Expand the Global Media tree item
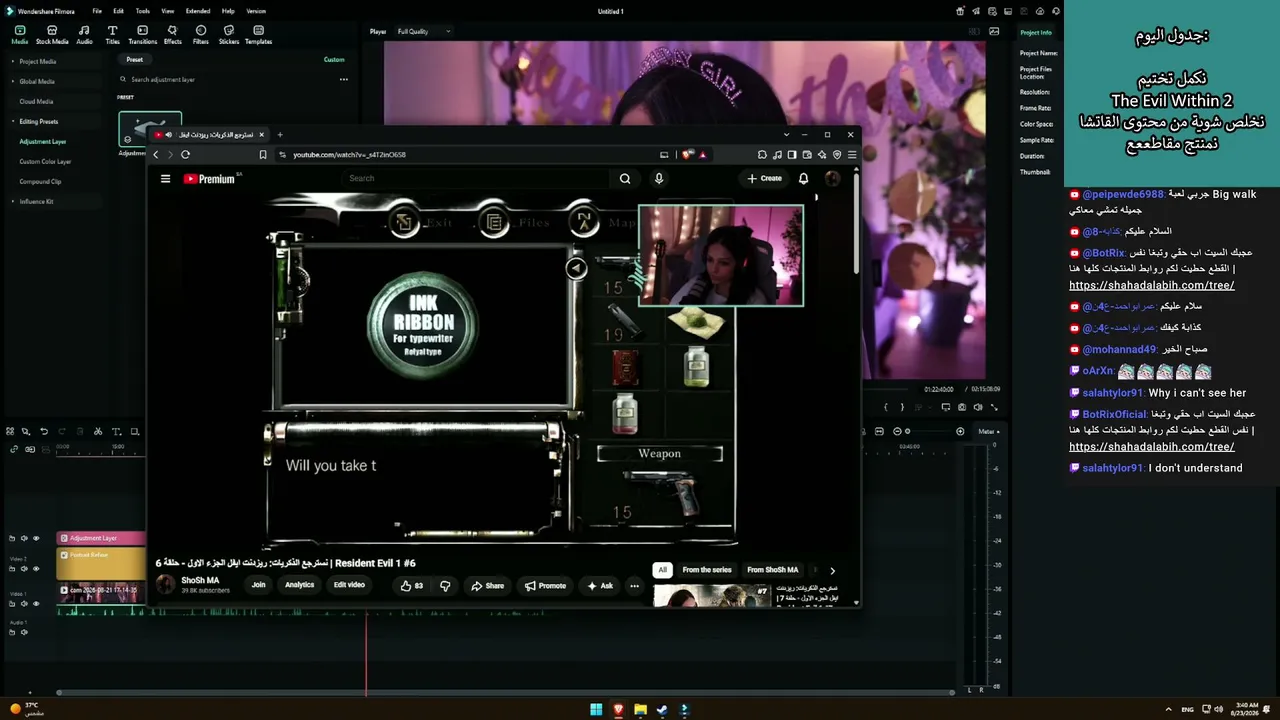This screenshot has height=720, width=1280. (x=13, y=82)
